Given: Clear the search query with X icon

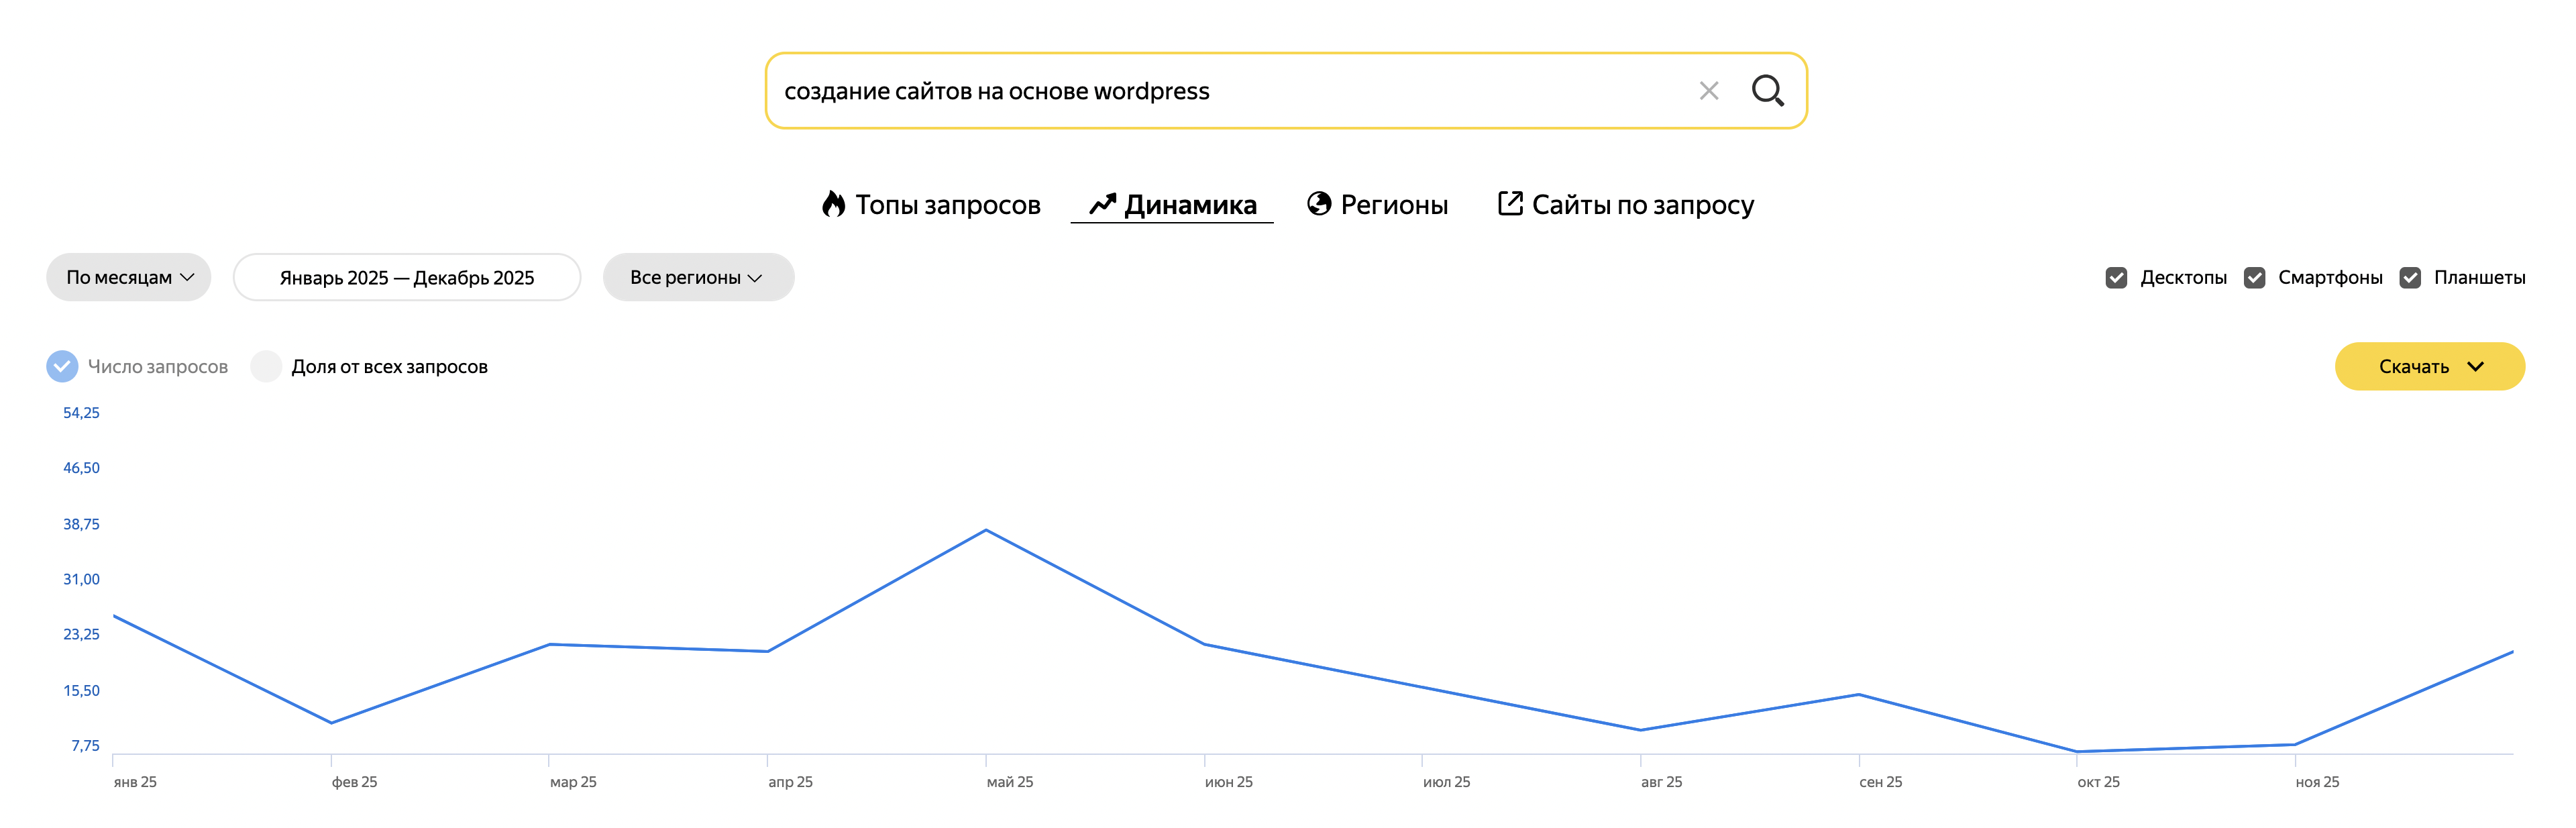Looking at the screenshot, I should pyautogui.click(x=1708, y=91).
